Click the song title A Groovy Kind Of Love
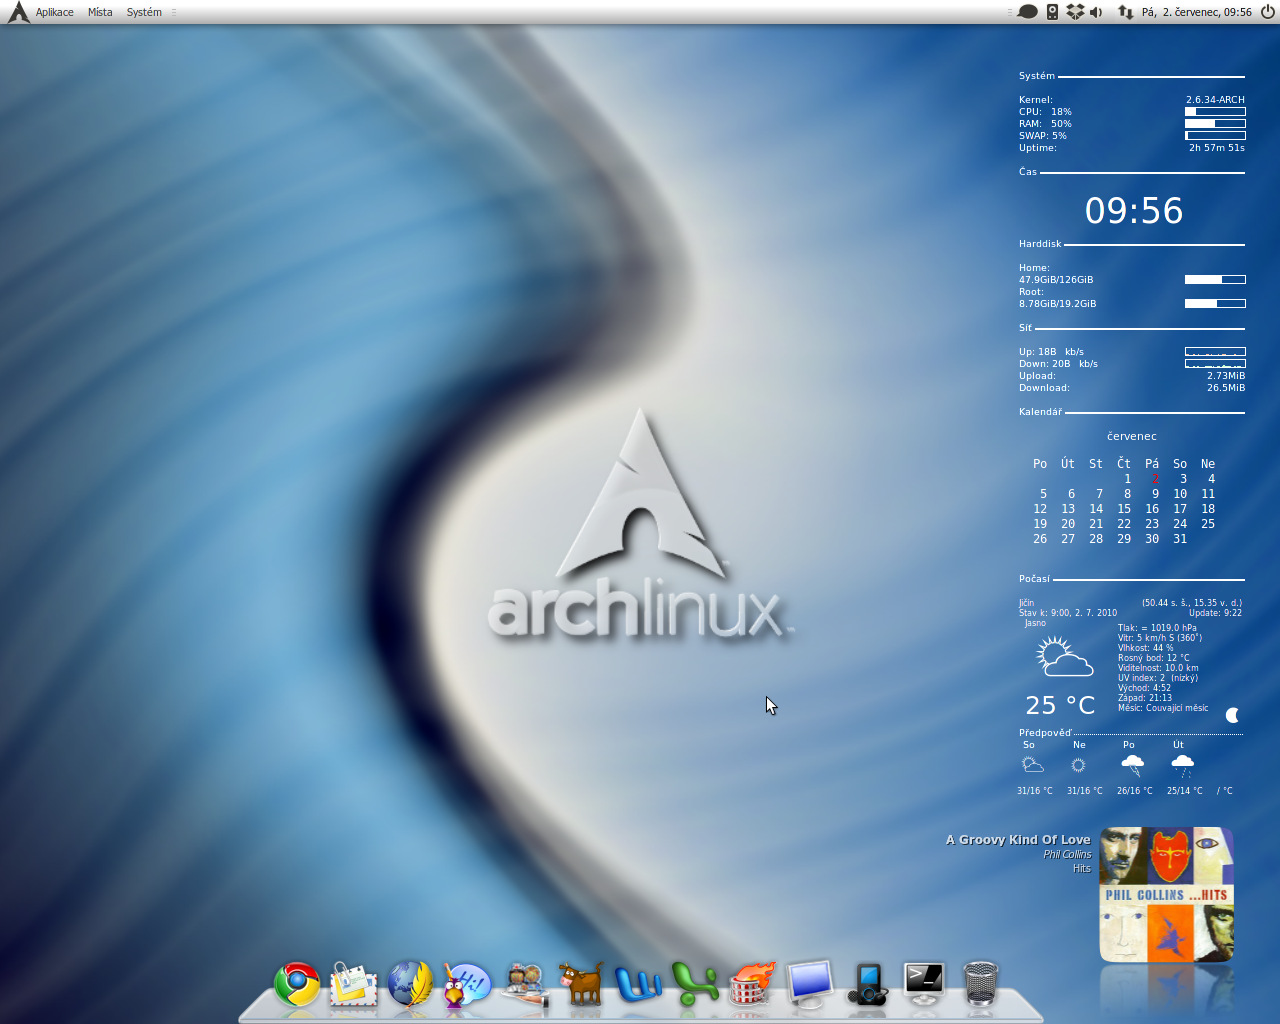Viewport: 1280px width, 1024px height. coord(1018,840)
